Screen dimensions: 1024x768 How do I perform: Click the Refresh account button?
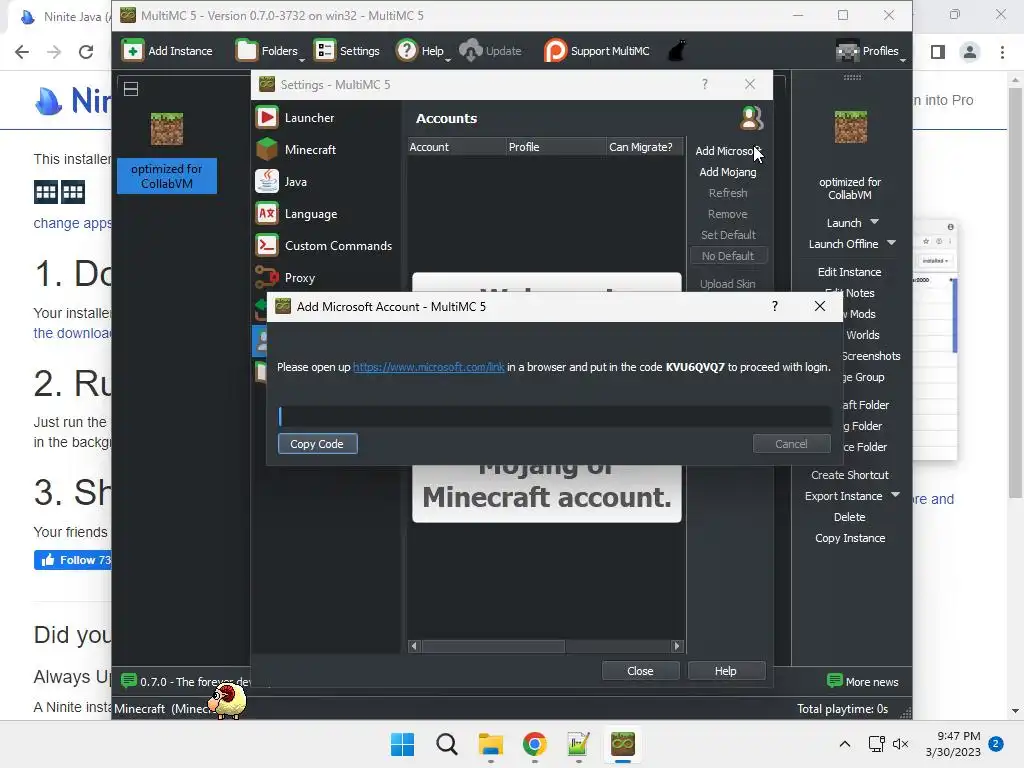(728, 193)
